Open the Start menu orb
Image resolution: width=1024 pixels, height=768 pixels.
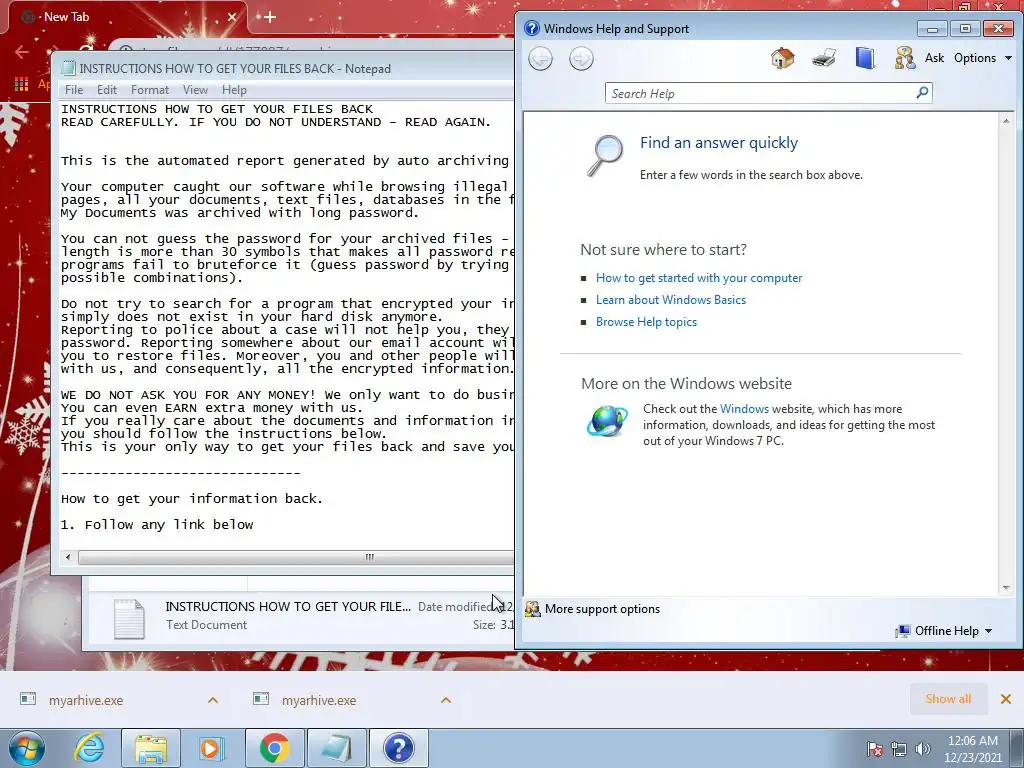(x=26, y=748)
